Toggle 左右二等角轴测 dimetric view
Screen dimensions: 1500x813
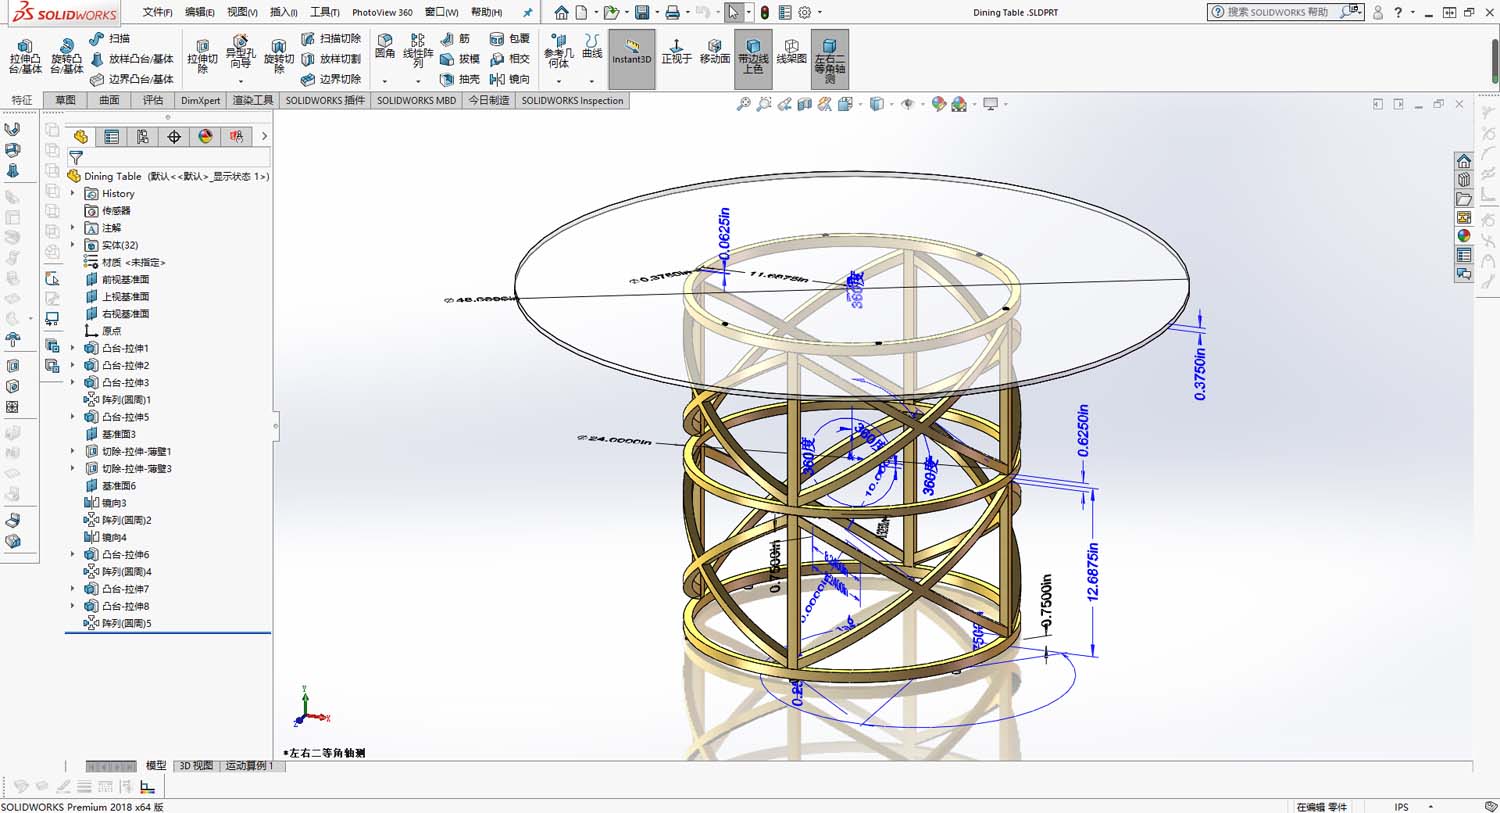pyautogui.click(x=829, y=60)
